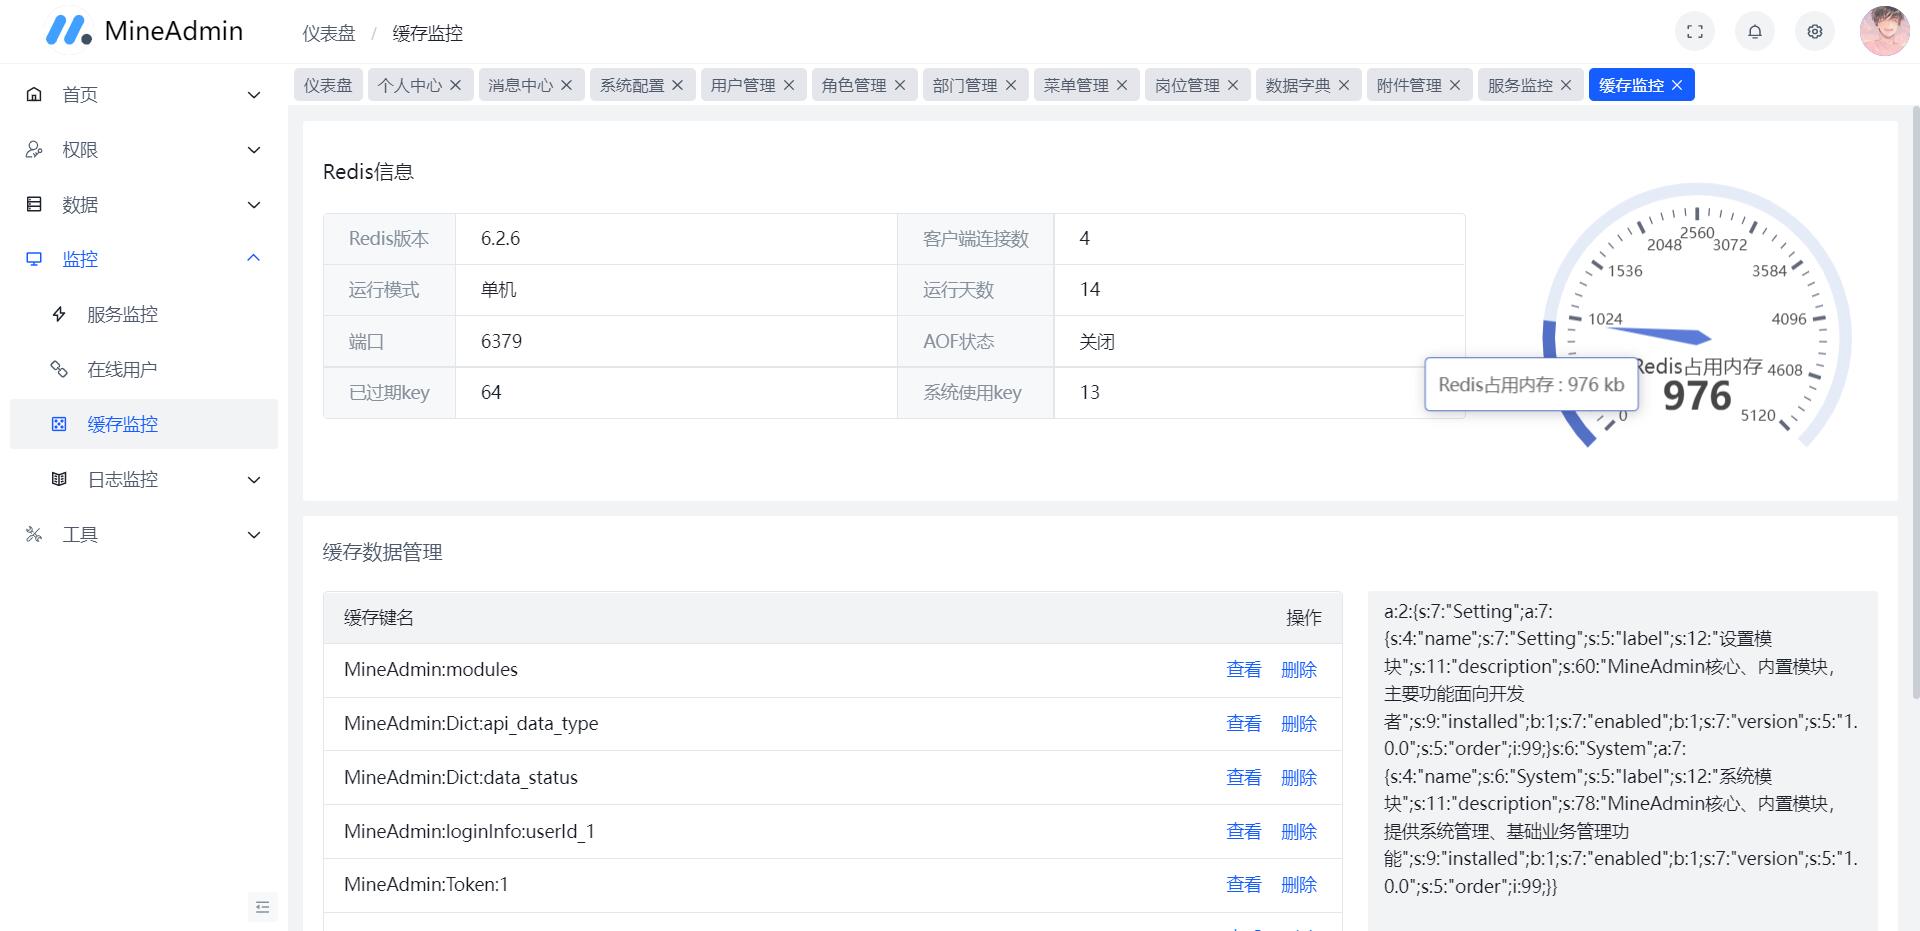This screenshot has height=931, width=1920.
Task: Expand the 数据 menu chevron
Action: 254,205
